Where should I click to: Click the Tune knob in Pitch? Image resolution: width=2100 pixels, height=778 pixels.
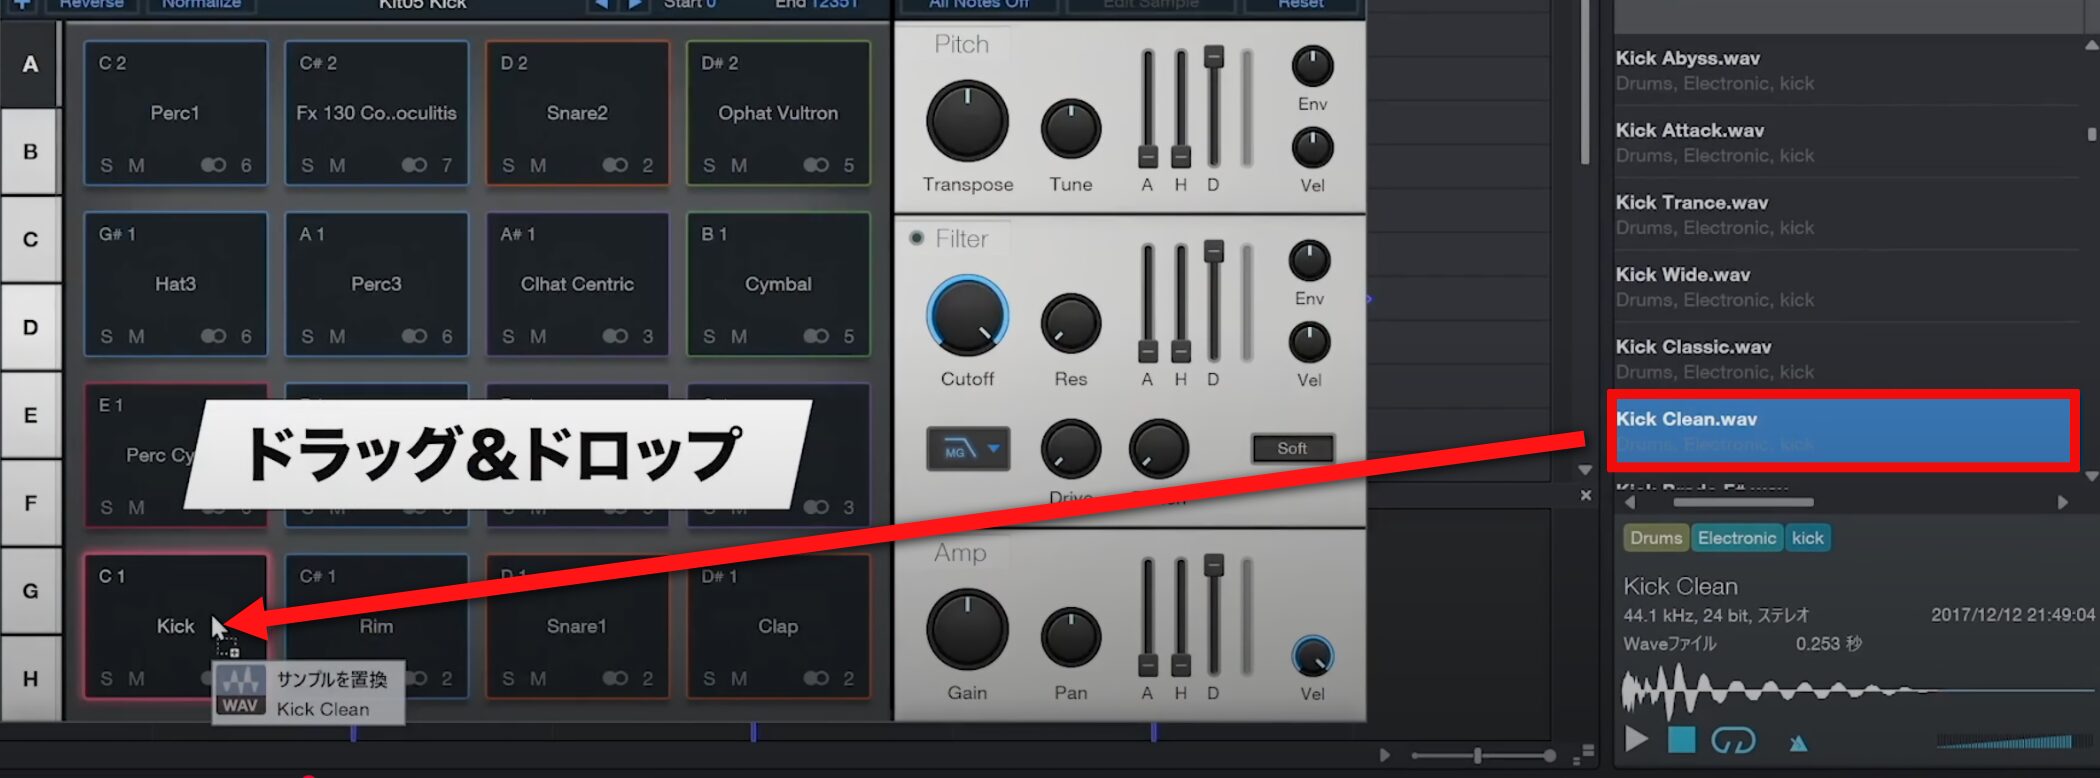point(1070,129)
